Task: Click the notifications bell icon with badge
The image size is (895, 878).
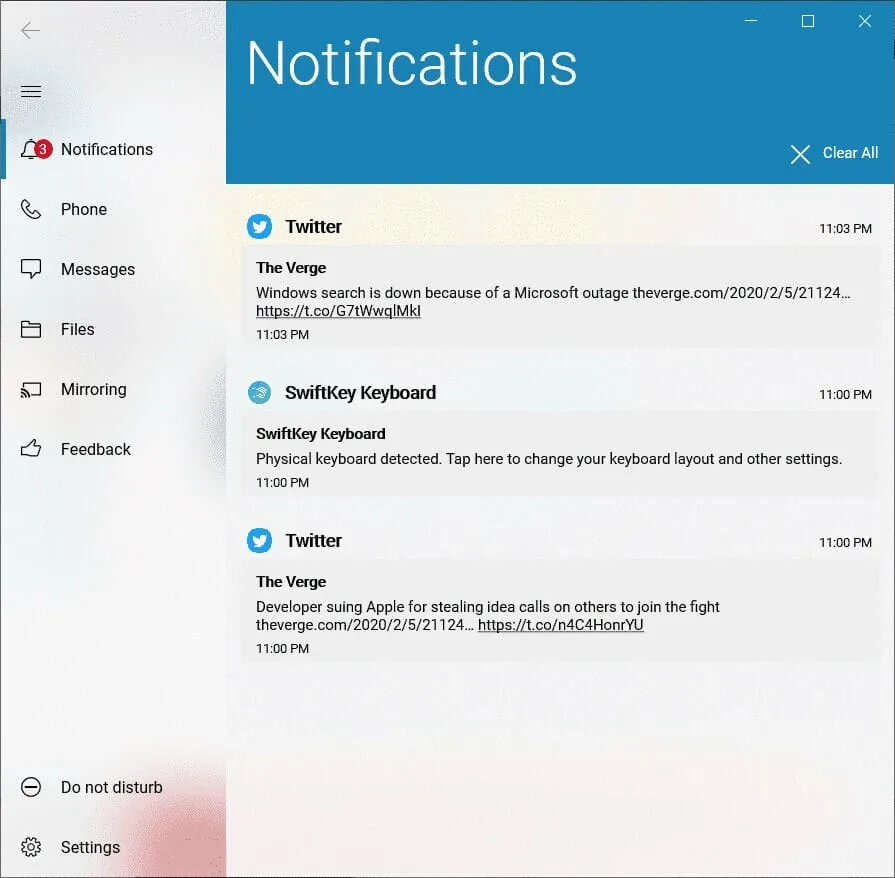Action: [x=35, y=149]
